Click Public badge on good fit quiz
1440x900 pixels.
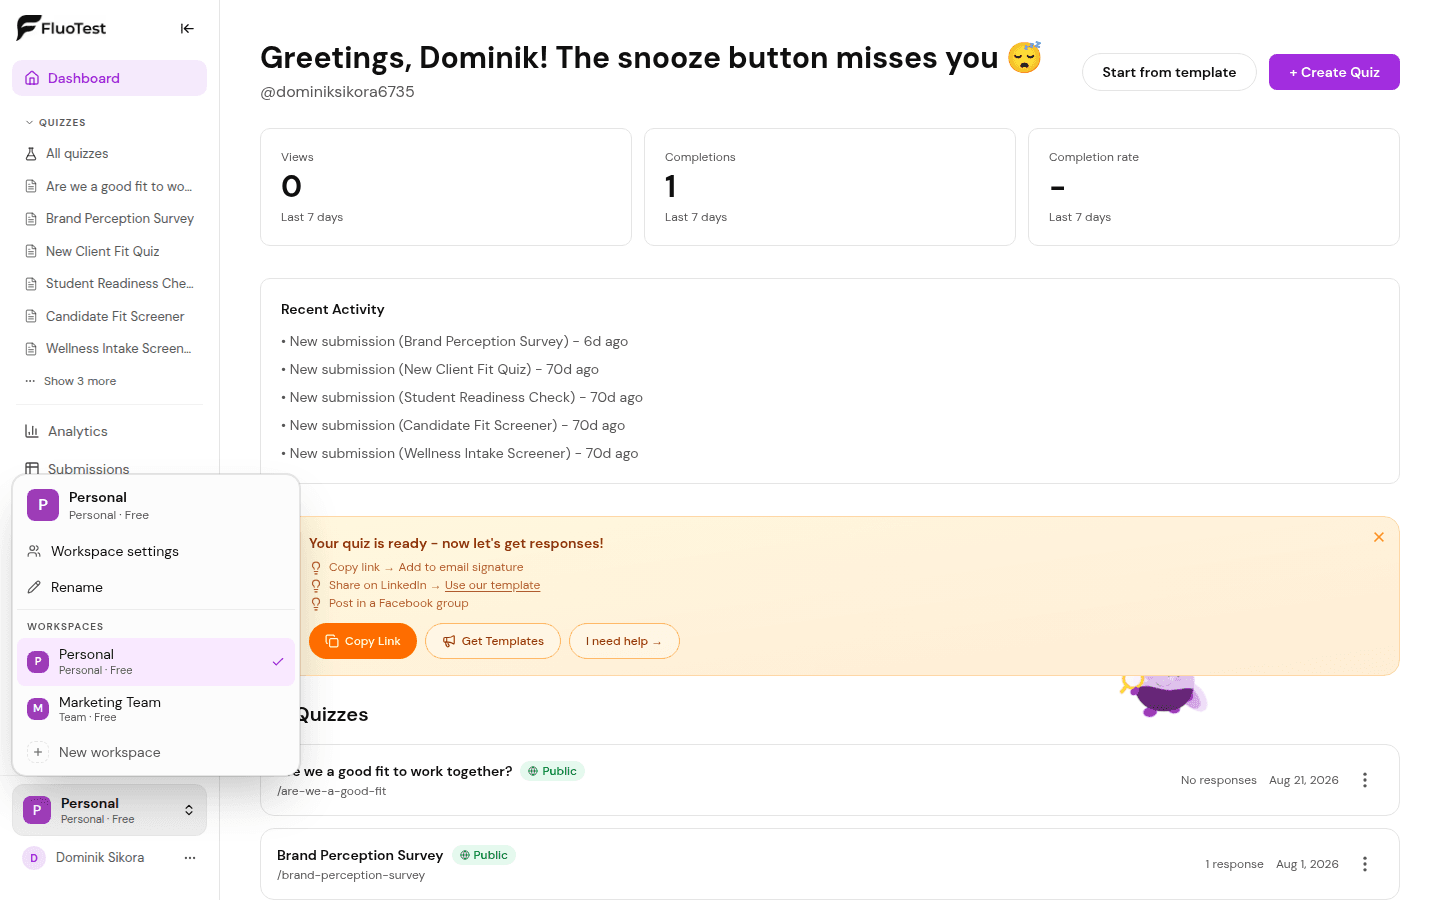[x=553, y=771]
